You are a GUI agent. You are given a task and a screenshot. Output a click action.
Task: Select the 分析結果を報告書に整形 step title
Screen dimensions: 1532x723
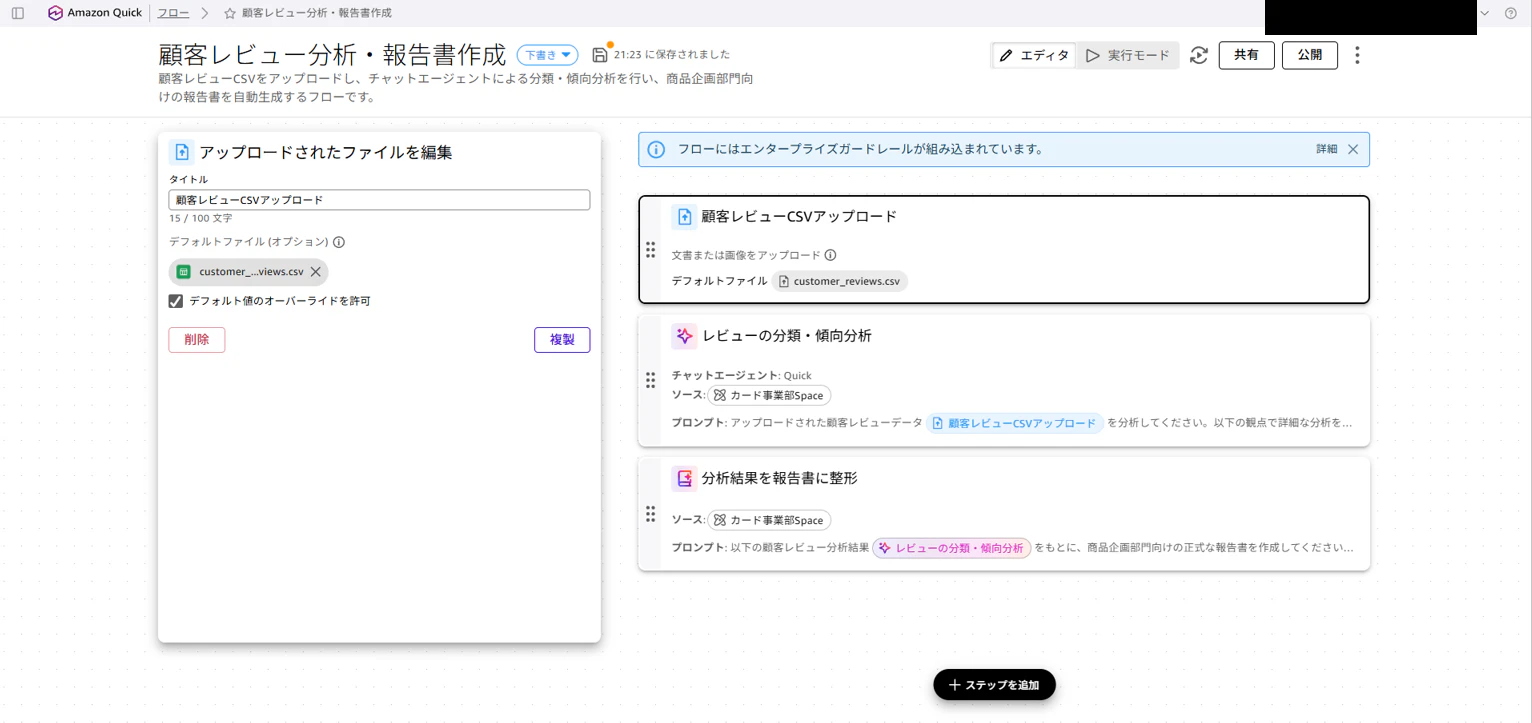779,478
